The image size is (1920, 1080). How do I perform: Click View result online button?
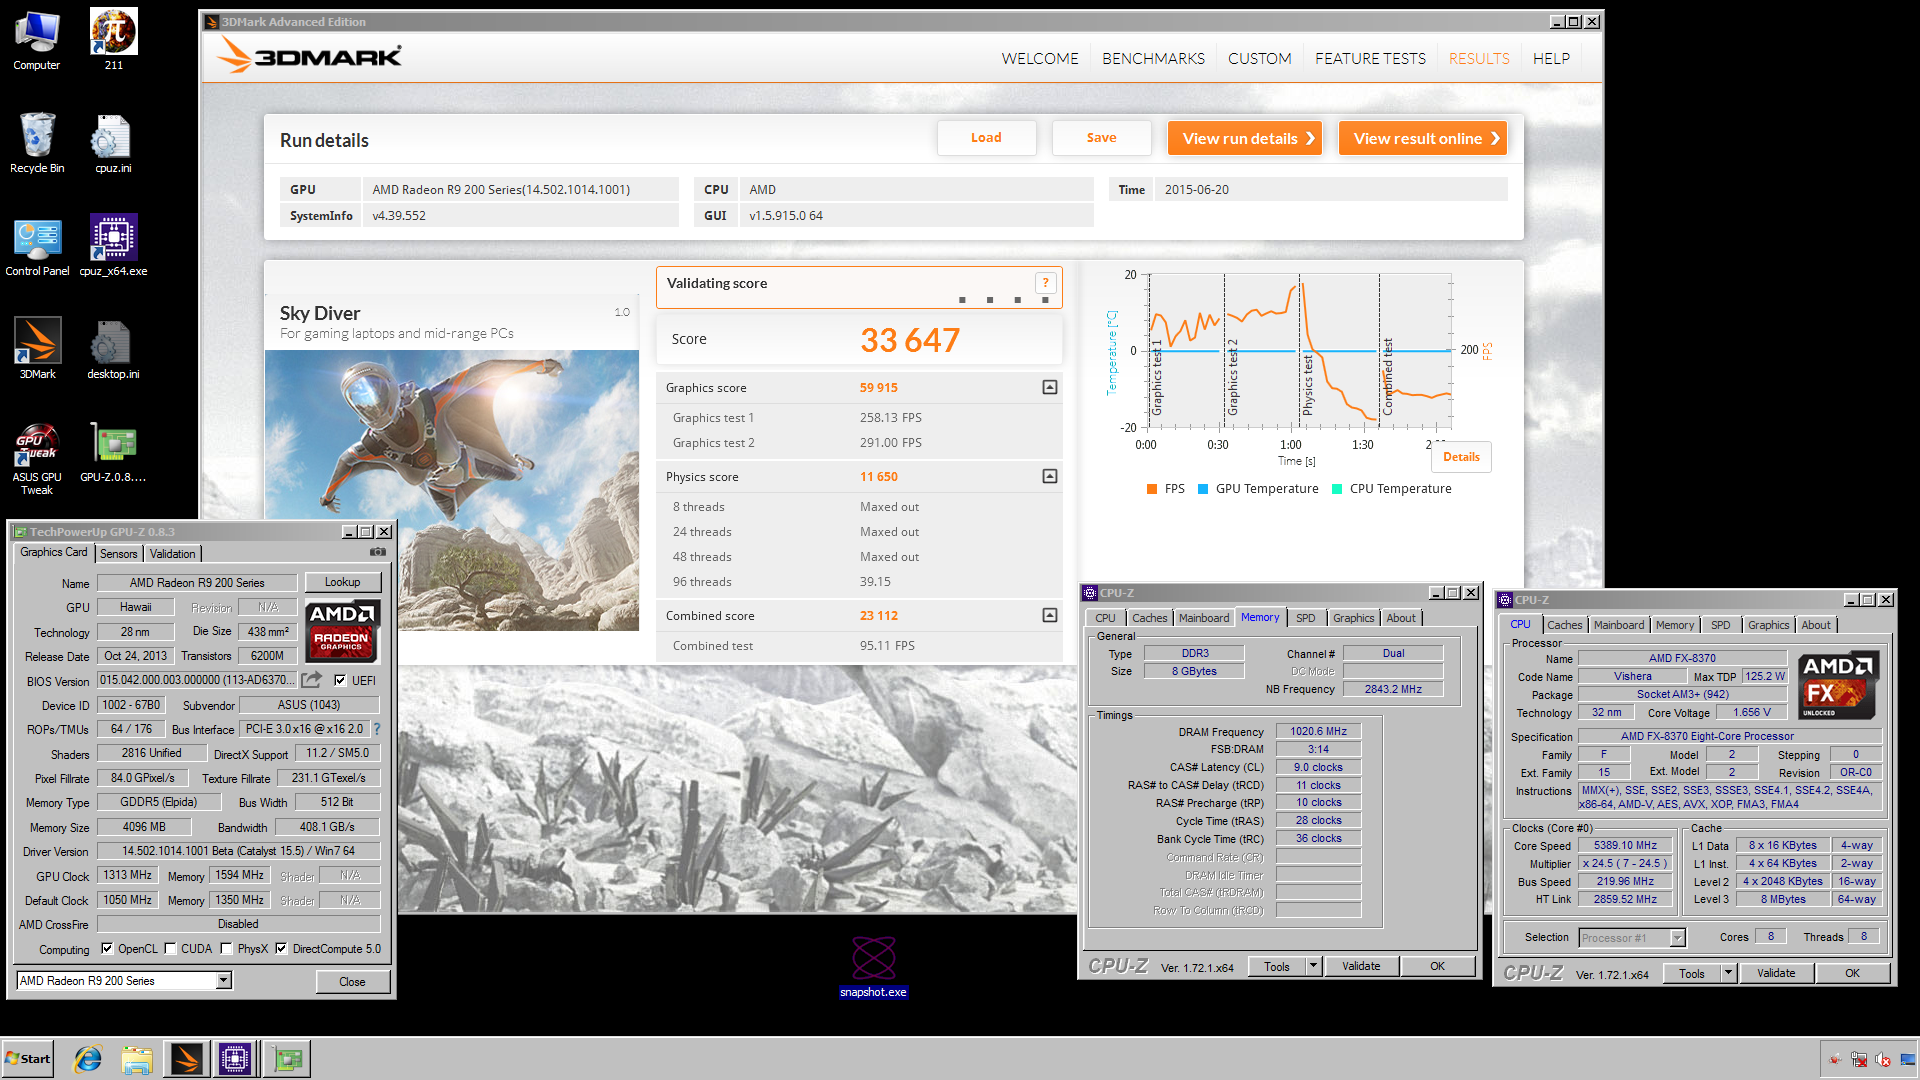(1423, 138)
